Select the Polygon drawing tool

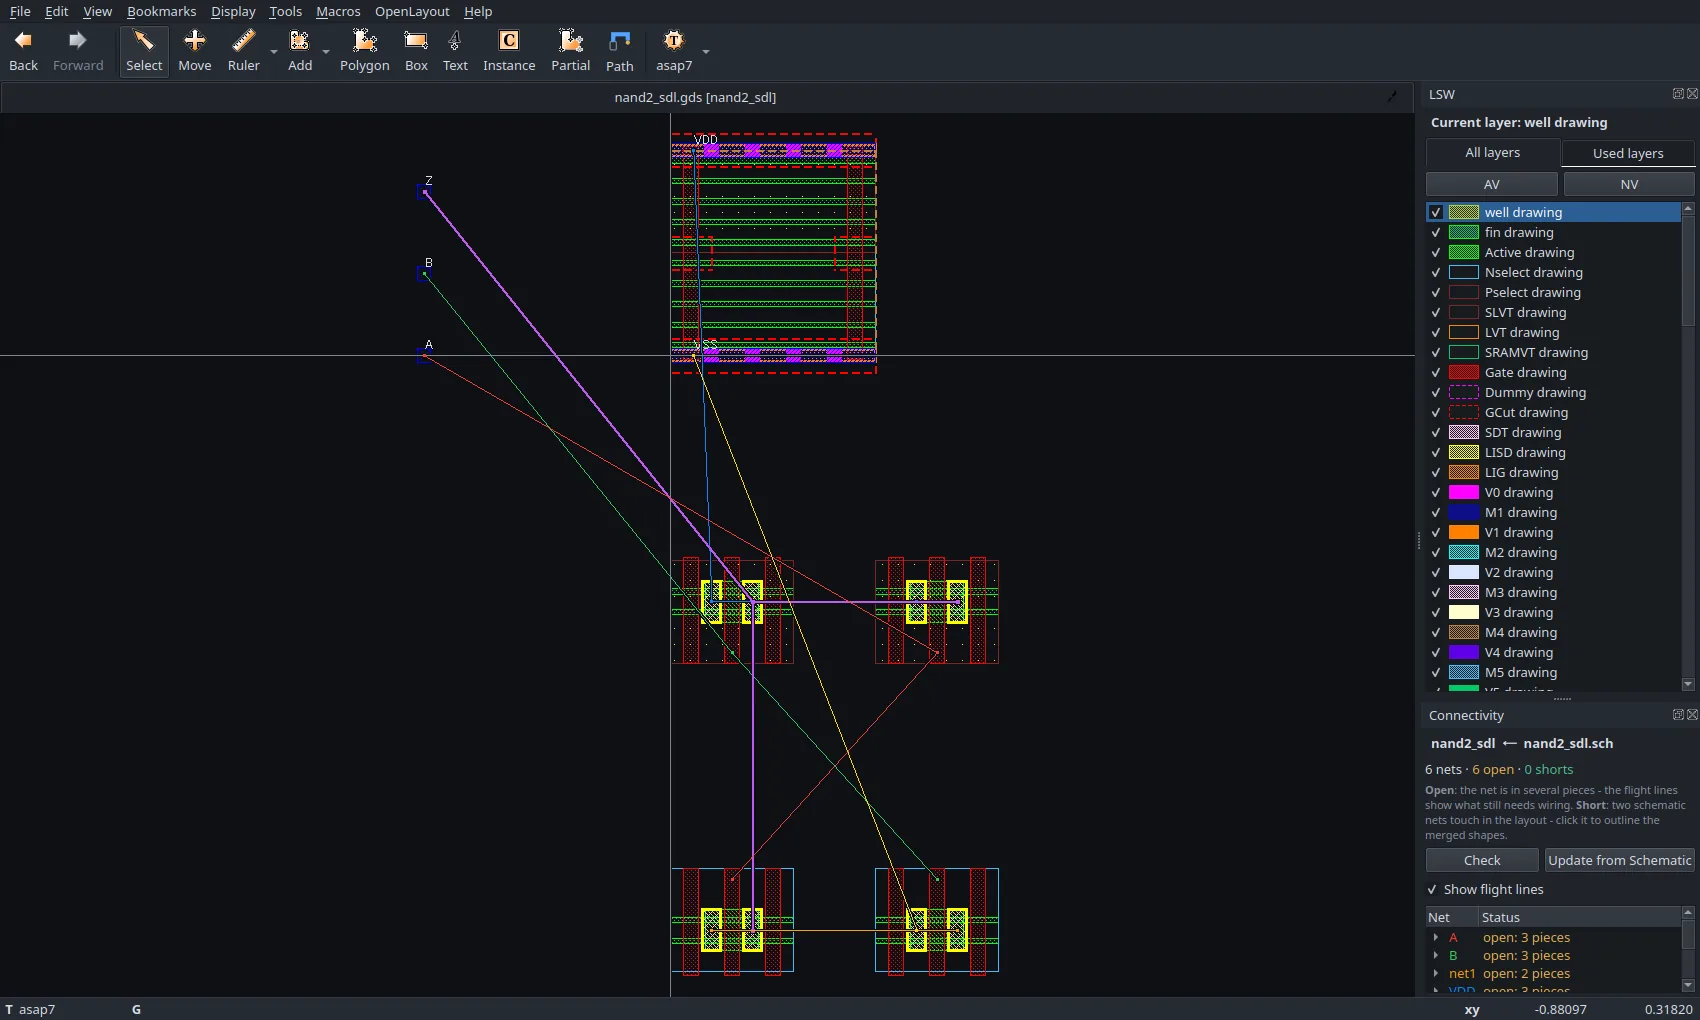click(365, 51)
